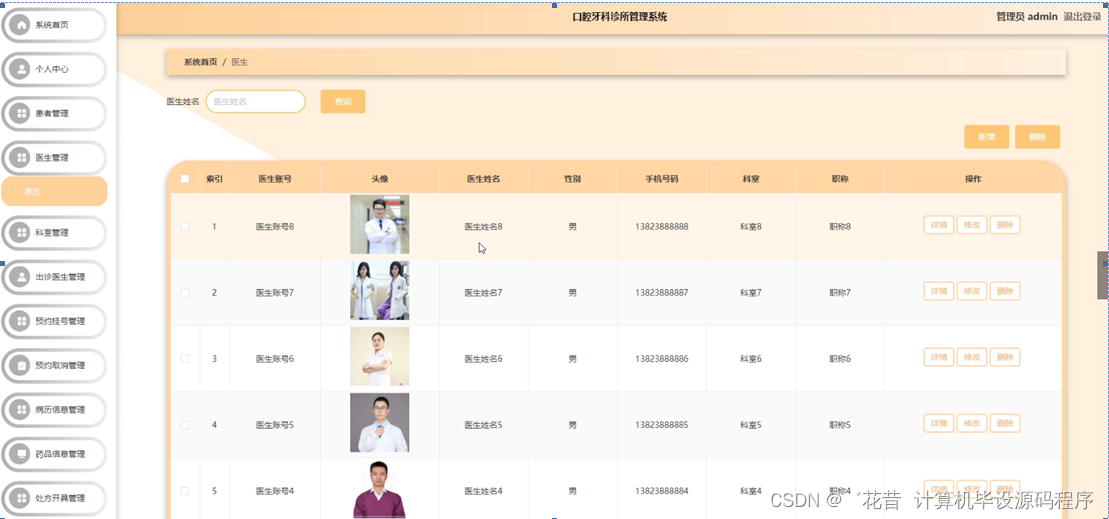1109x519 pixels.
Task: Check the row checkbox for 医生账号7
Action: tap(185, 292)
